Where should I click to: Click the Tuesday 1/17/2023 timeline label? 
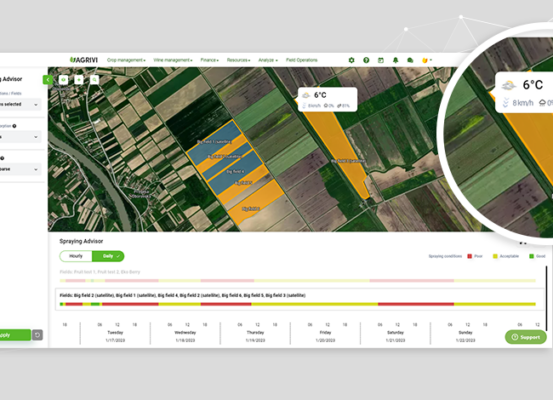pos(115,336)
